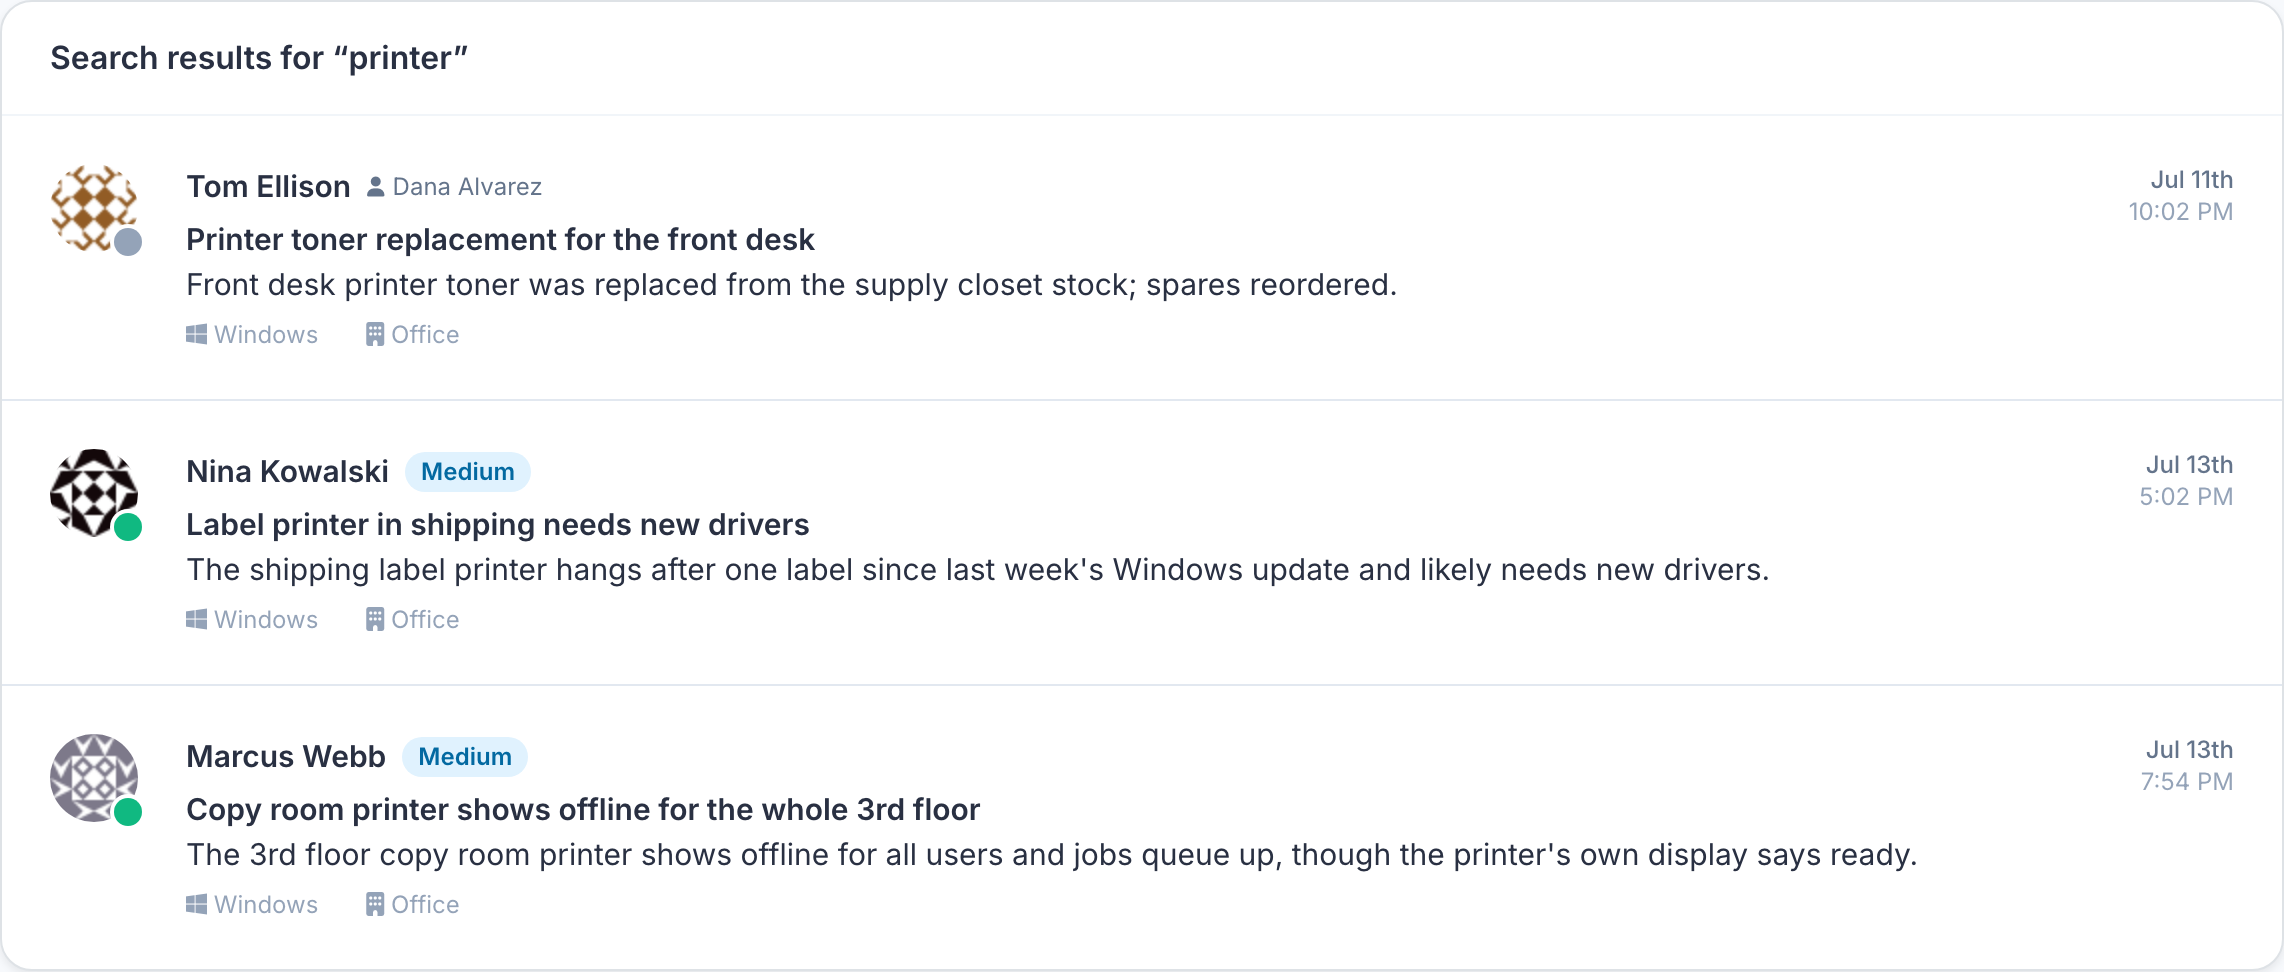Open Nina Kowalski's avatar
This screenshot has height=972, width=2284.
(x=94, y=493)
